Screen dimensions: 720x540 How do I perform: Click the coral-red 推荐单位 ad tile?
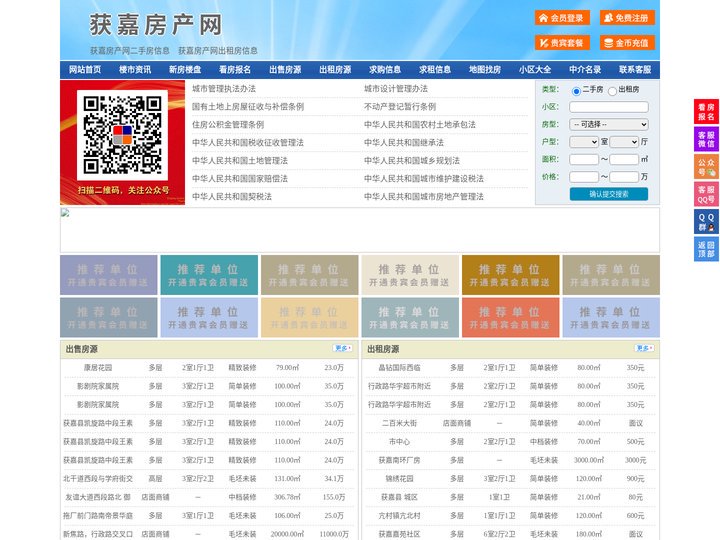point(511,318)
